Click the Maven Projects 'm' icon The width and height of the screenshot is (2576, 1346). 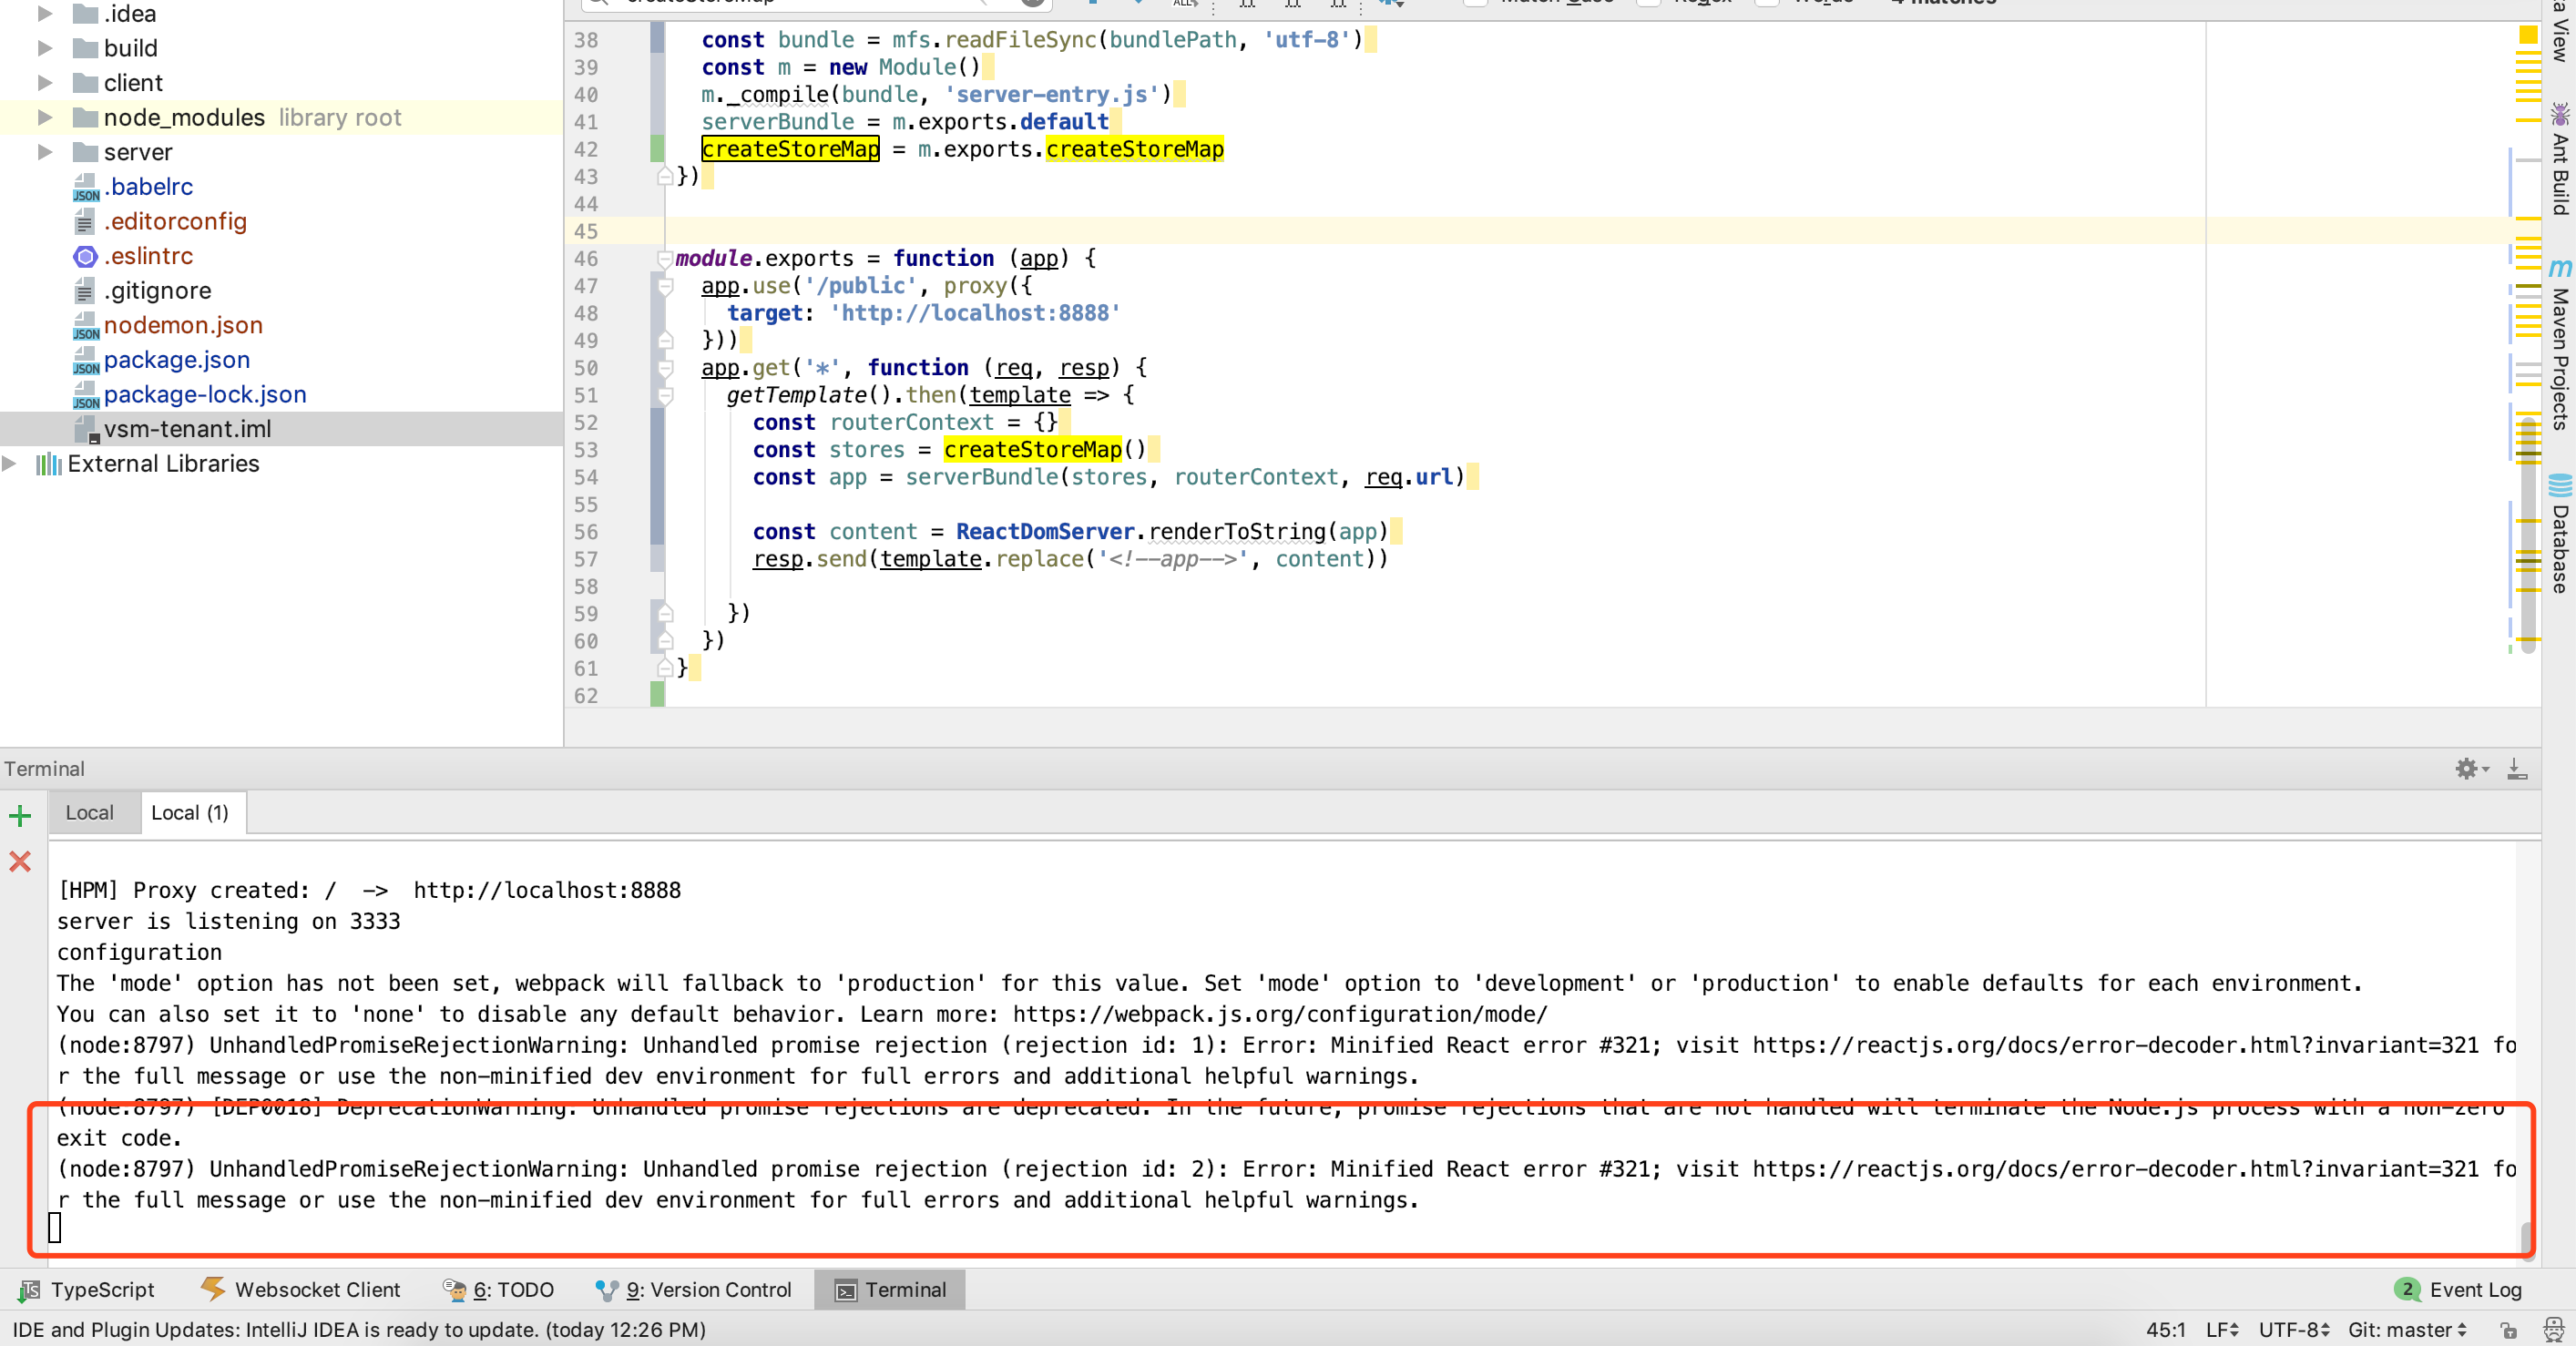(x=2560, y=268)
